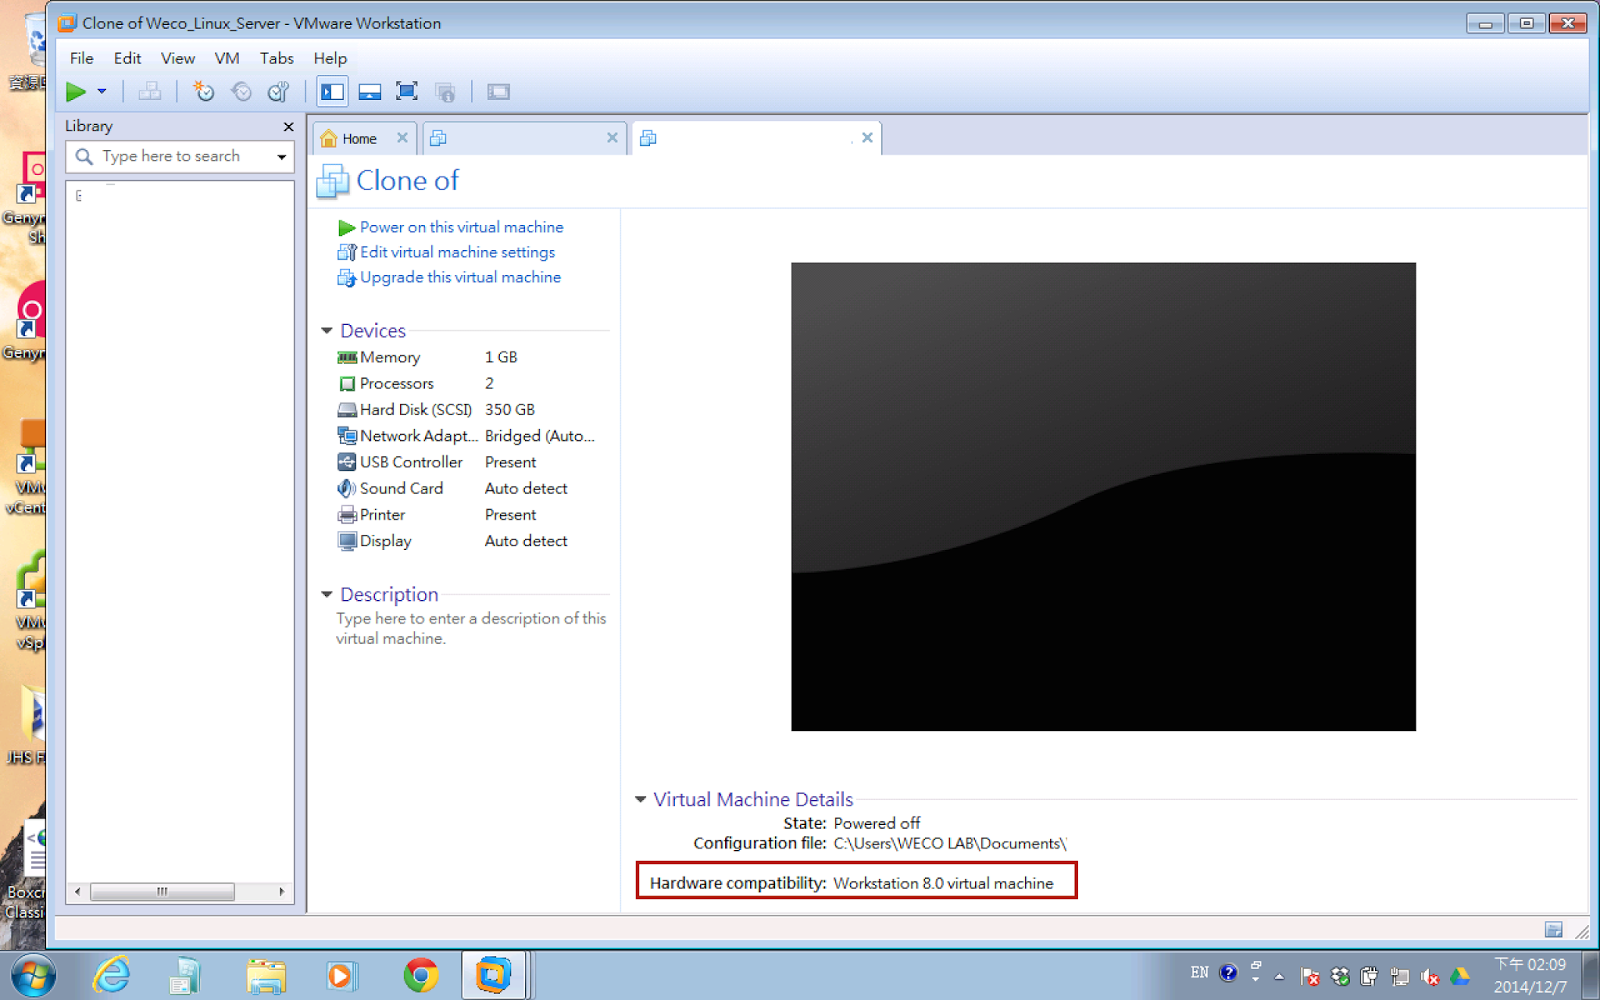Toggle the thumbnail bar toolbar button
The width and height of the screenshot is (1600, 1000).
(x=370, y=92)
